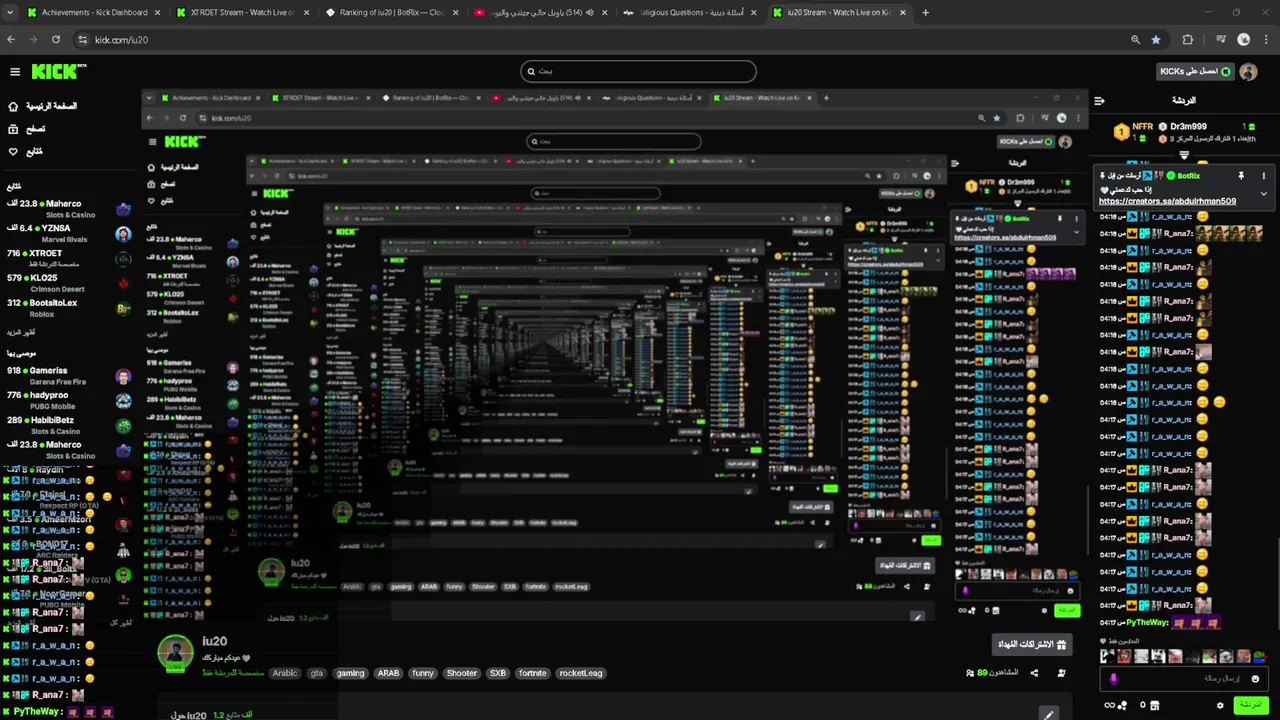Open the browser media control icon
The image size is (1280, 720).
[1221, 40]
